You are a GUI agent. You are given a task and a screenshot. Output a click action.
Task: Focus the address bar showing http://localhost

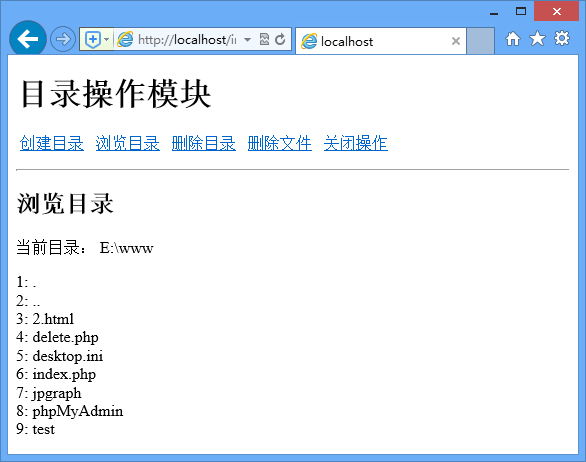[x=187, y=39]
